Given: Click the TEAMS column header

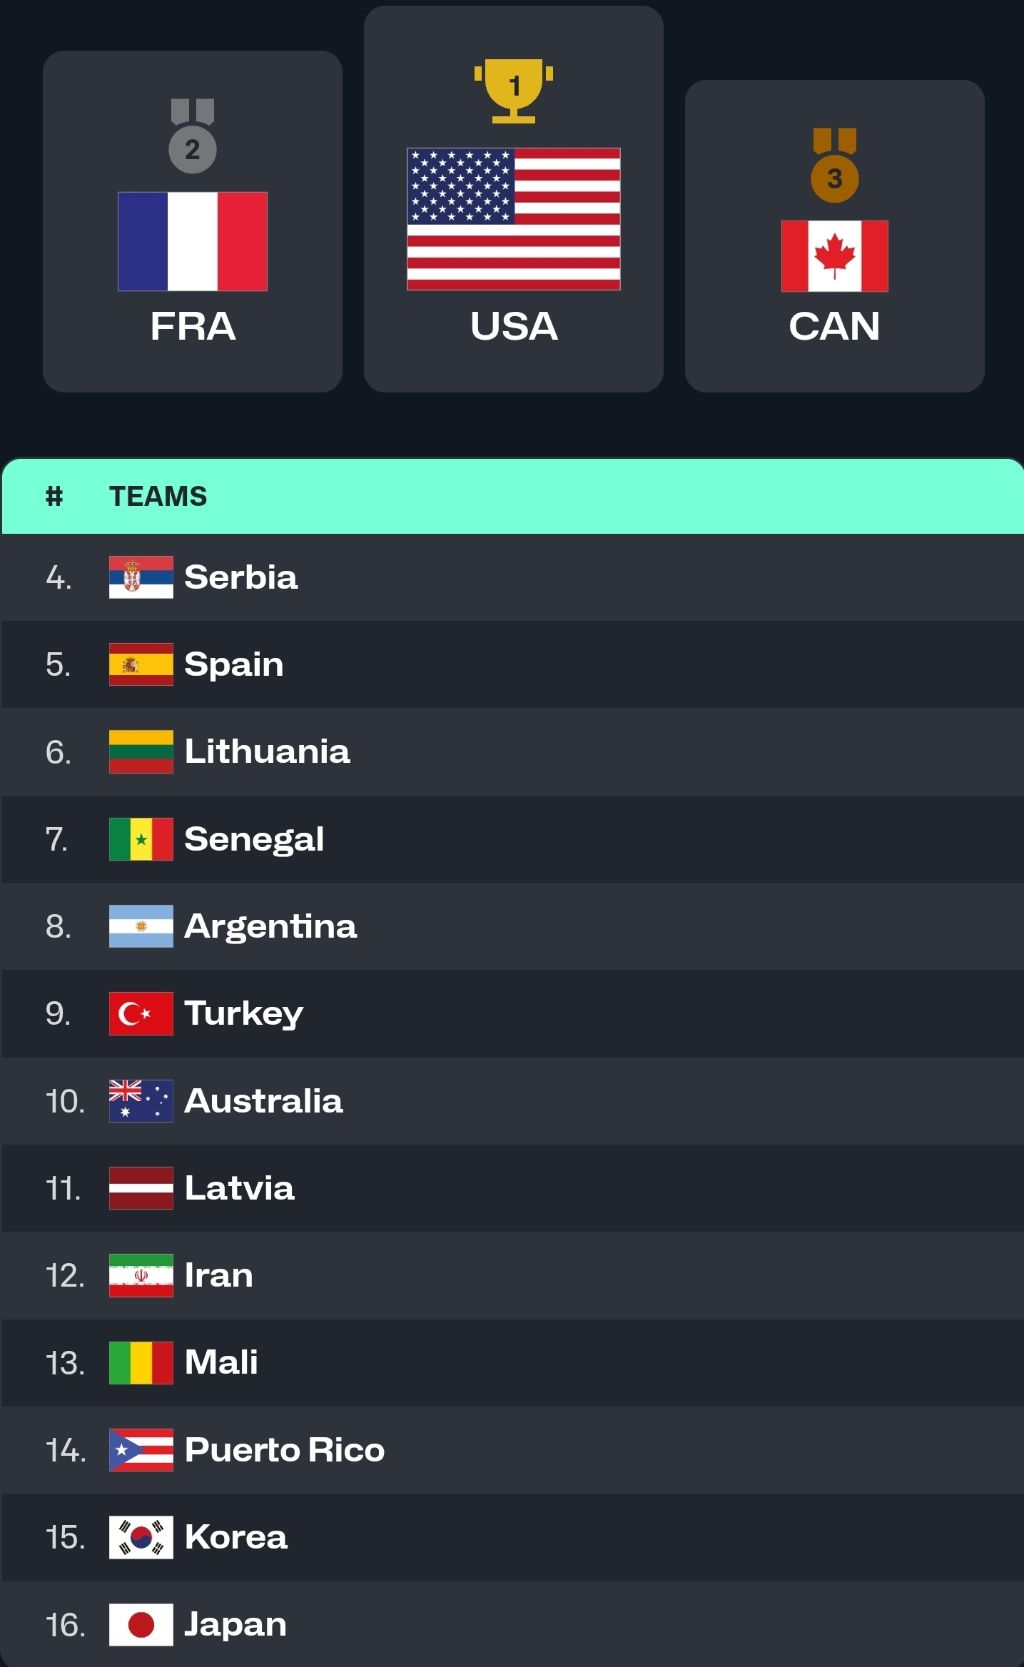Looking at the screenshot, I should [x=158, y=496].
